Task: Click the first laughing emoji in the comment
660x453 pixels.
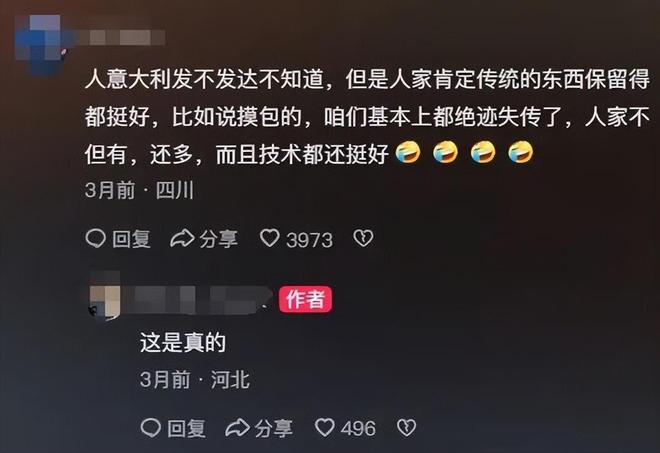Action: click(x=408, y=152)
